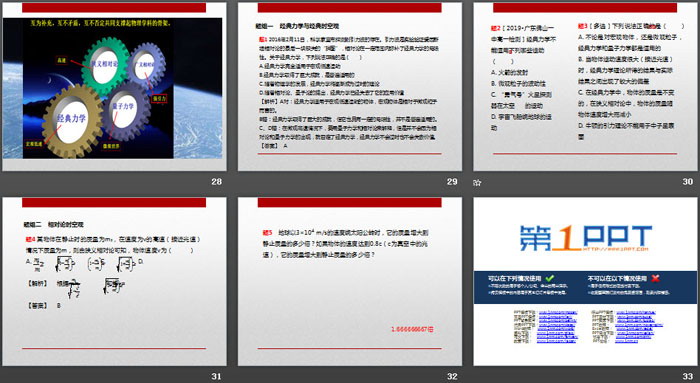Select slide 28 thumbnail with the gears image
This screenshot has height=383, width=700.
click(x=114, y=87)
